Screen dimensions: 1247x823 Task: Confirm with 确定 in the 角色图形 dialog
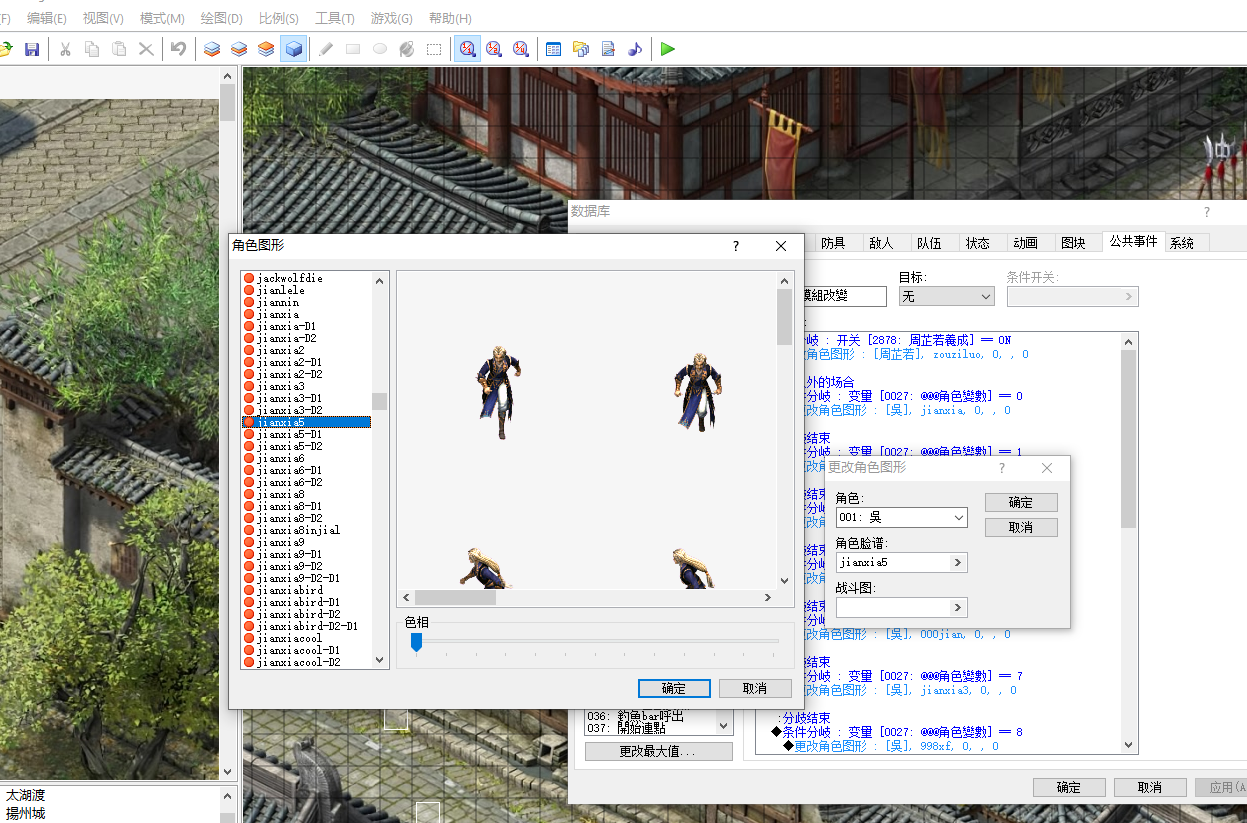coord(674,689)
